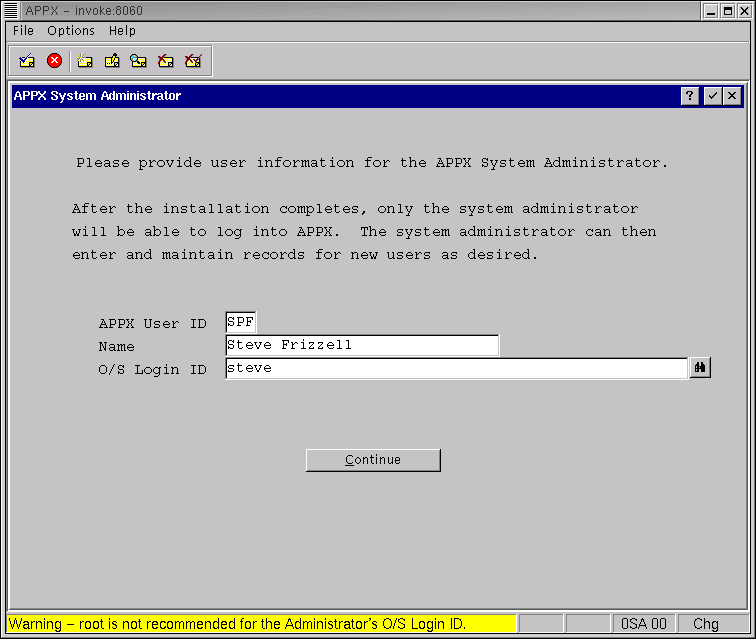The height and width of the screenshot is (639, 756).
Task: Click the O/S Login ID label
Action: pos(152,369)
